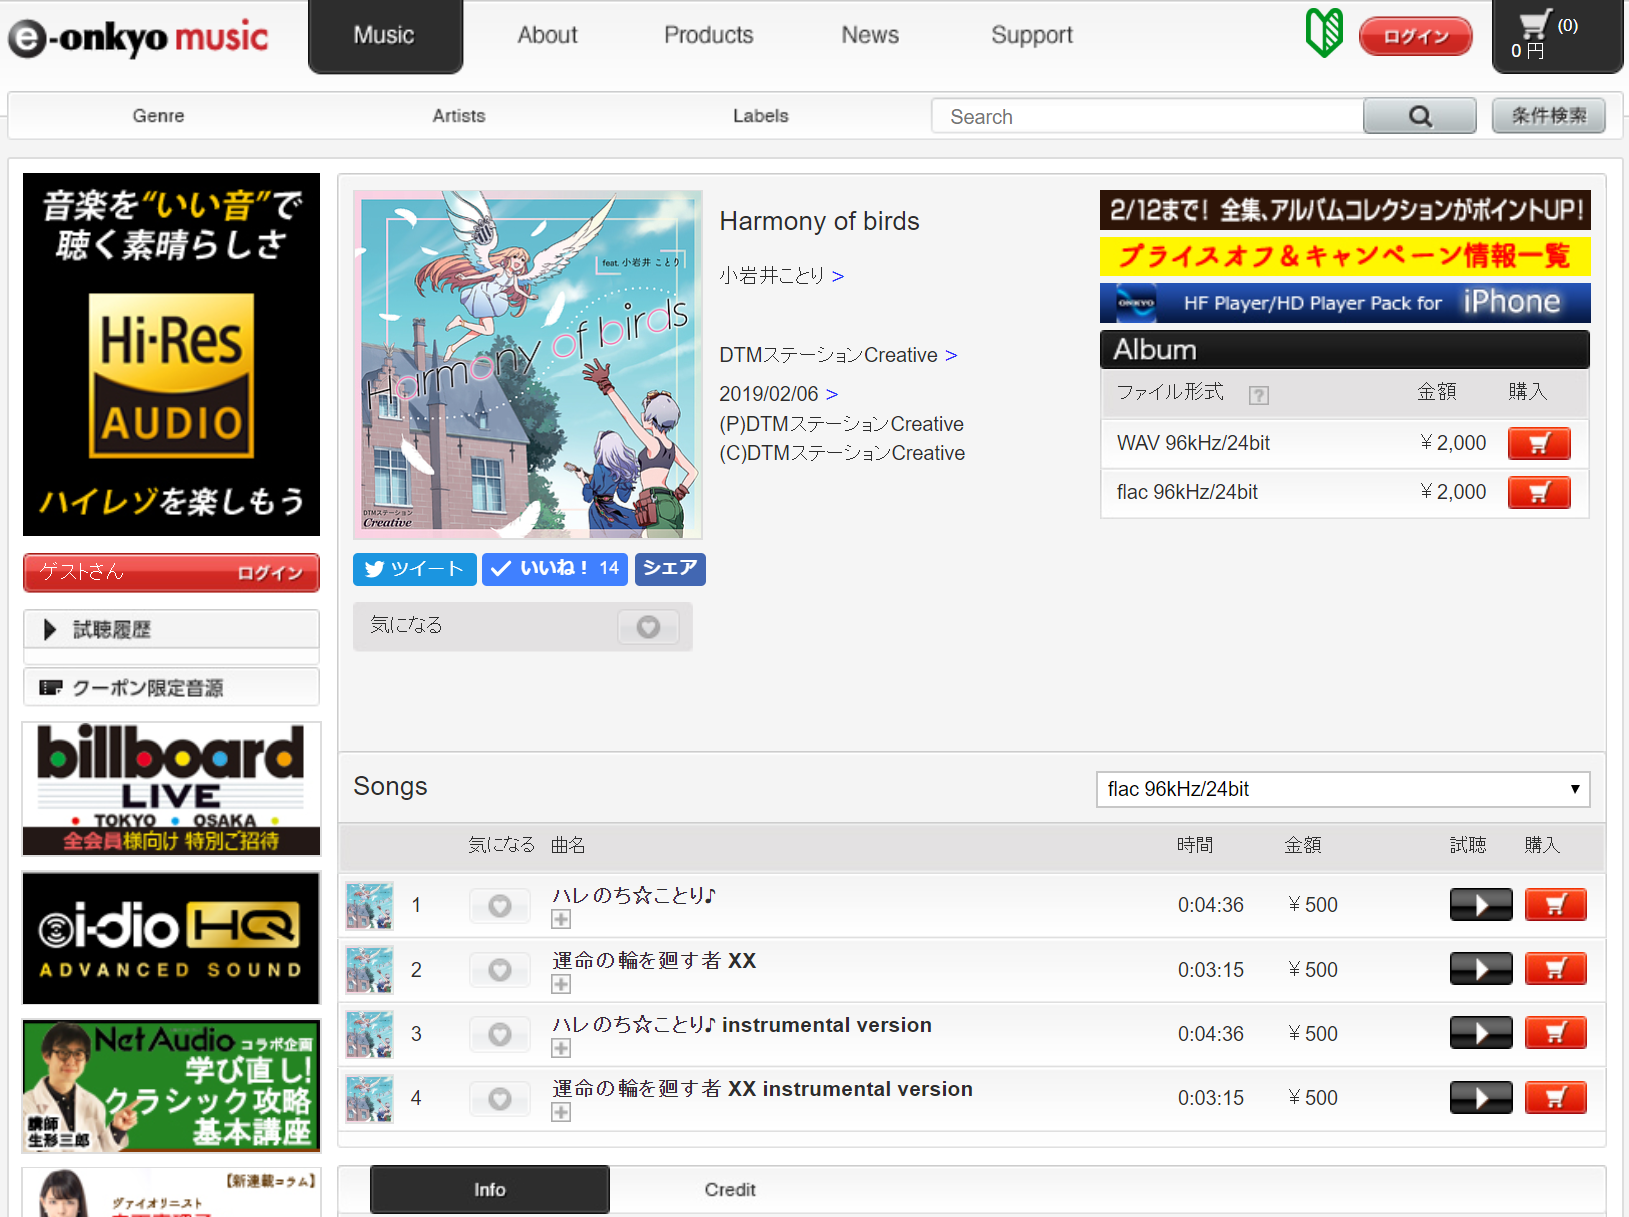This screenshot has height=1217, width=1629.
Task: Expand details plus icon under track 4
Action: click(x=561, y=1112)
